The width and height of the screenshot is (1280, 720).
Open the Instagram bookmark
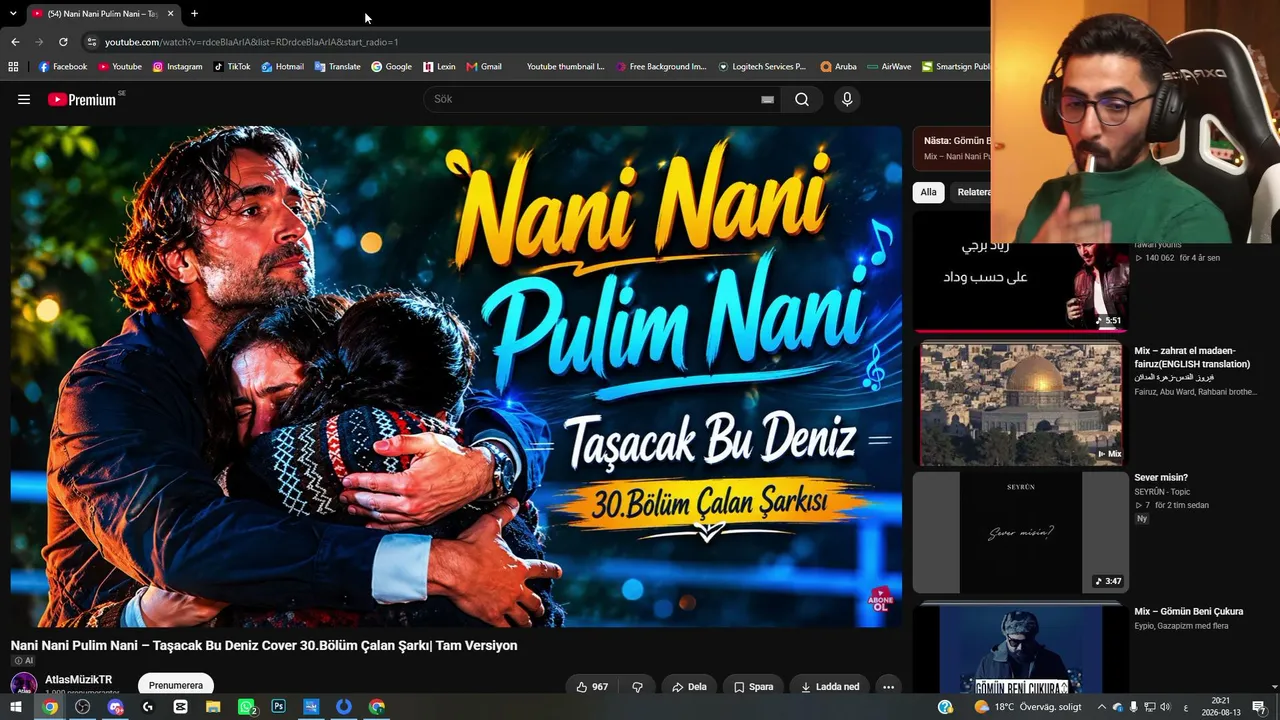177,67
